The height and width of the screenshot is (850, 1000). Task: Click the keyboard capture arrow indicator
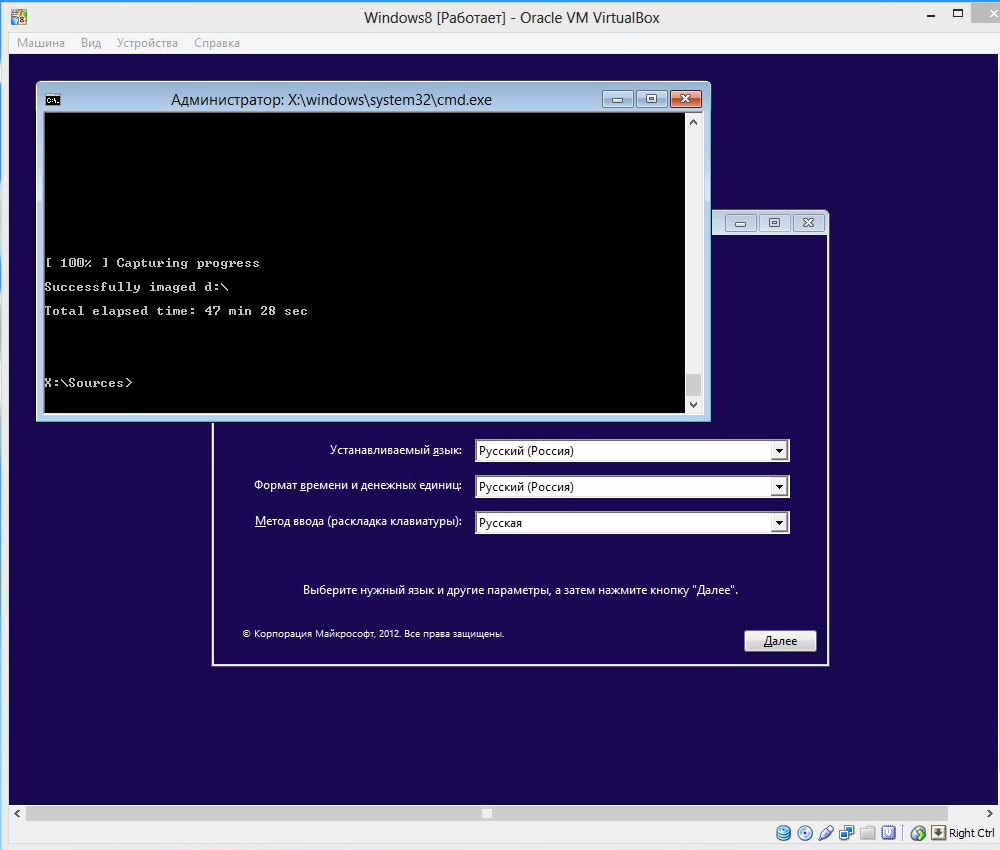point(938,833)
